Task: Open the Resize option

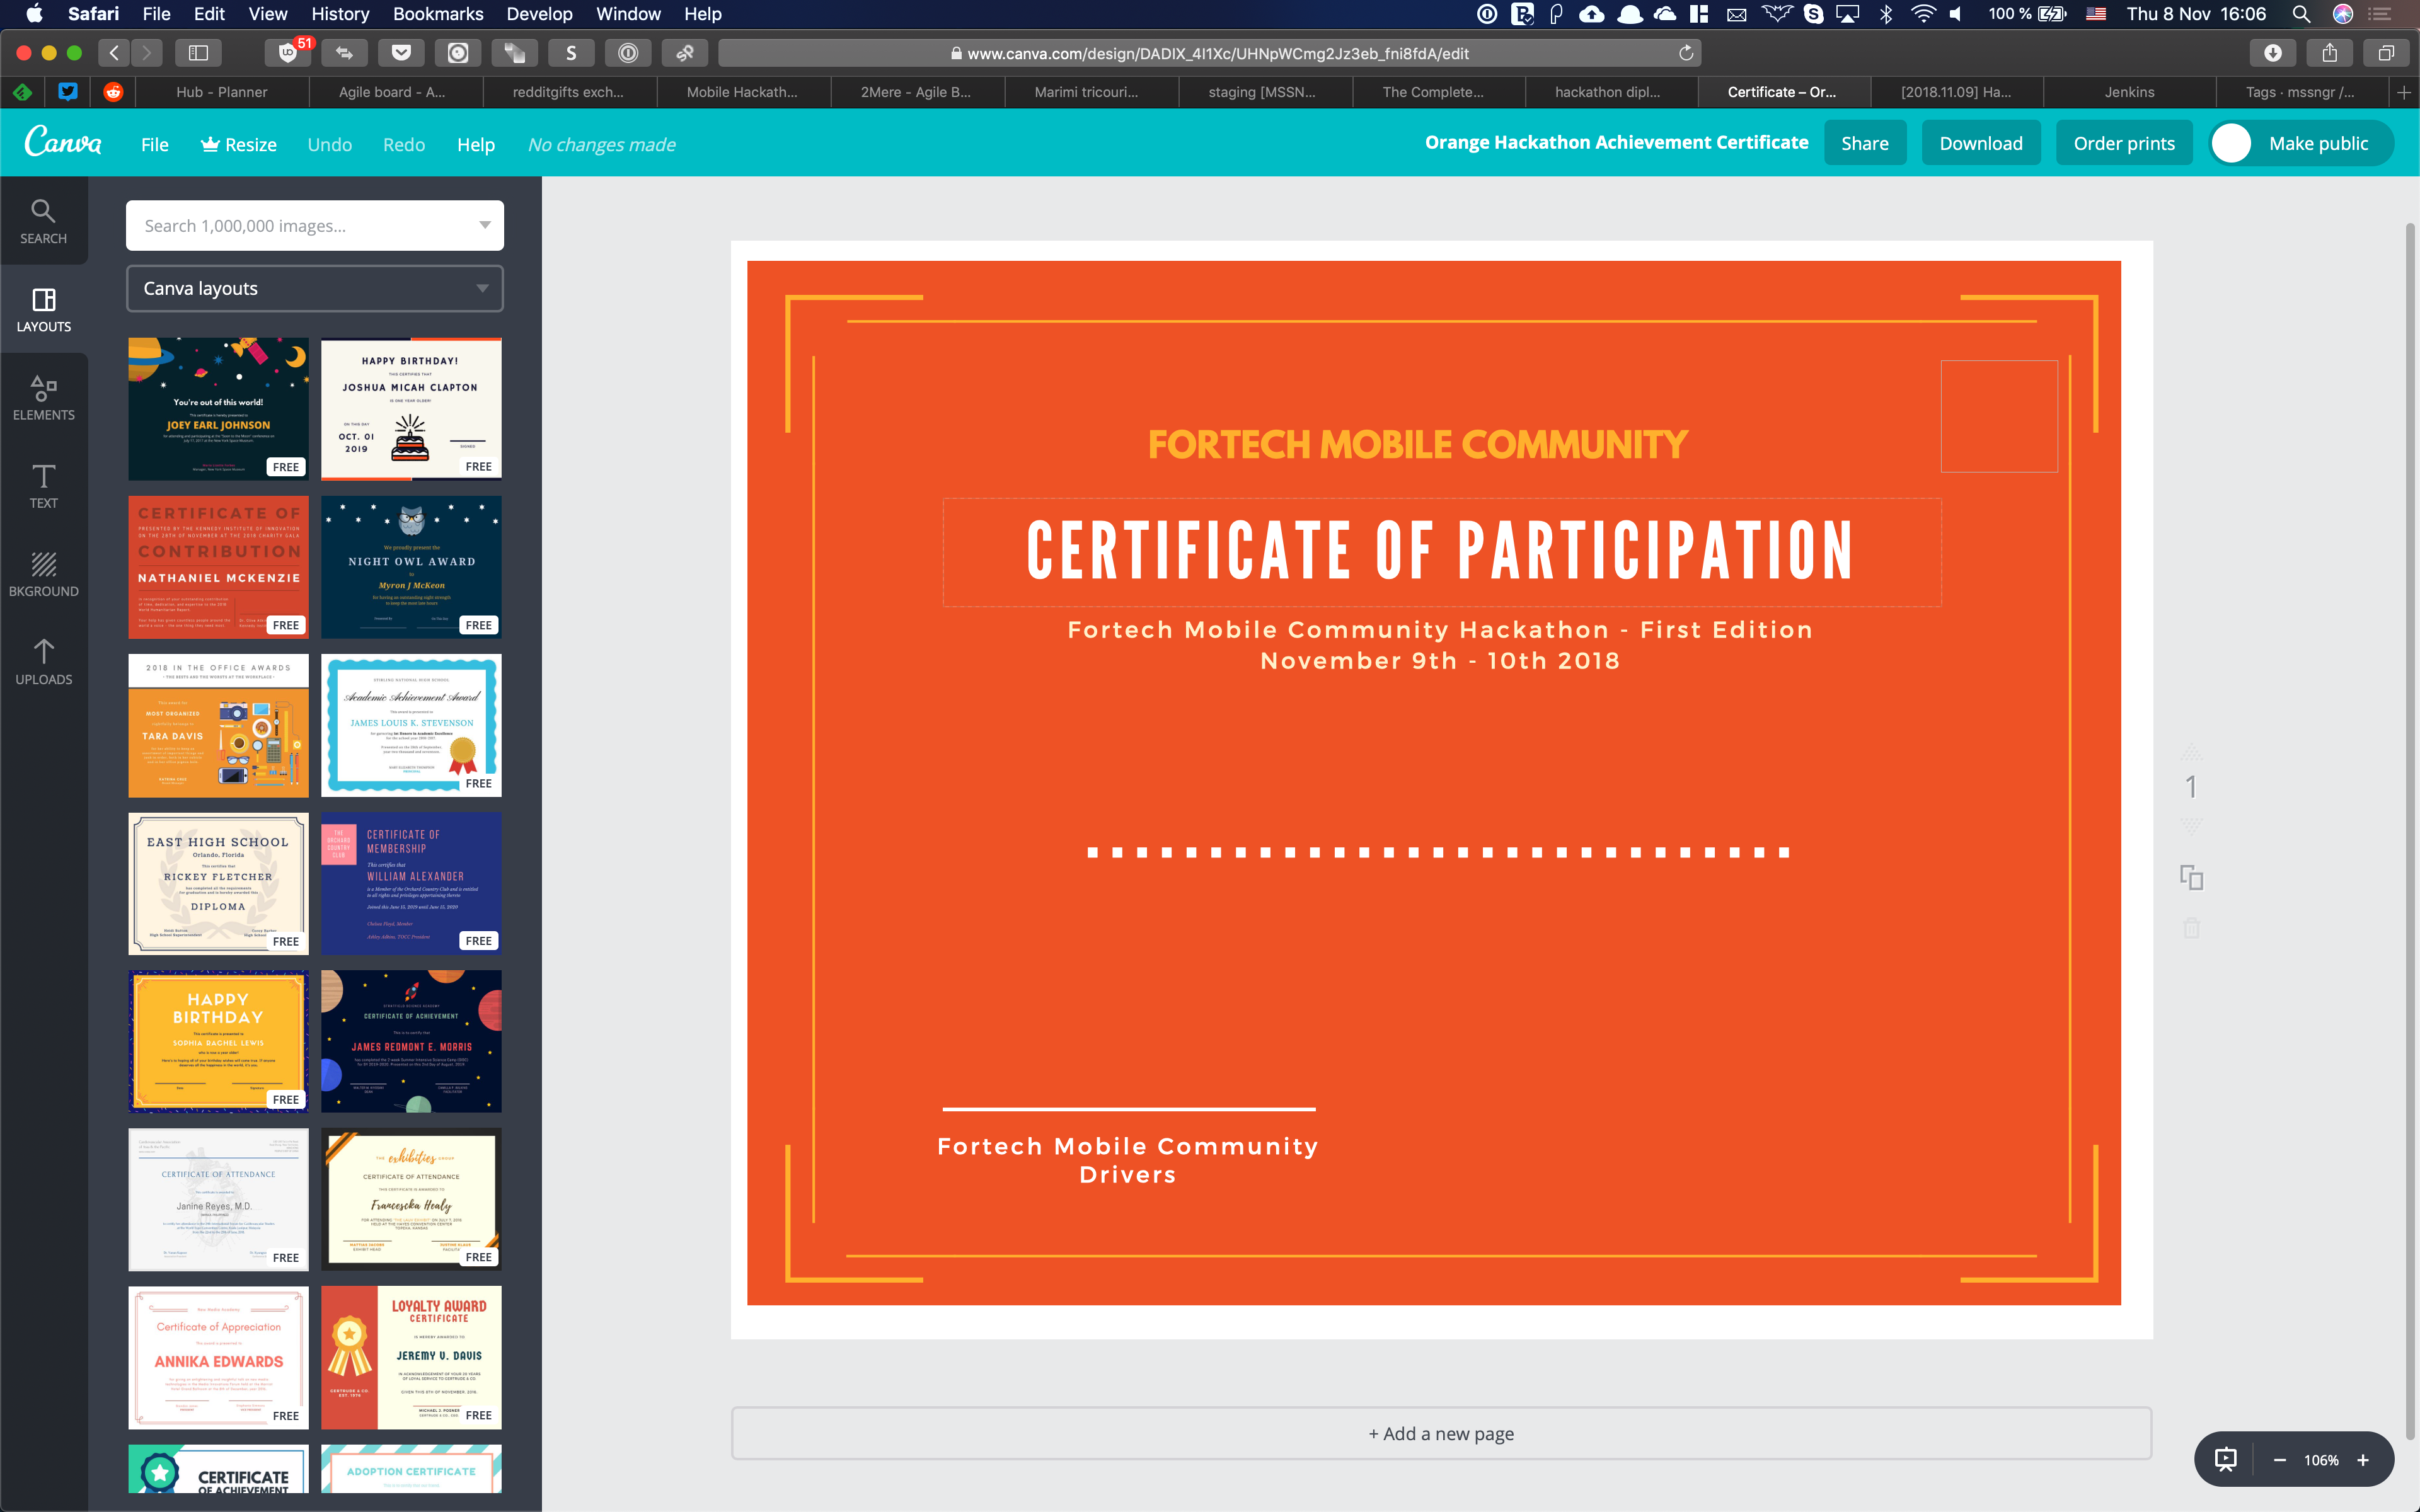Action: (x=239, y=144)
